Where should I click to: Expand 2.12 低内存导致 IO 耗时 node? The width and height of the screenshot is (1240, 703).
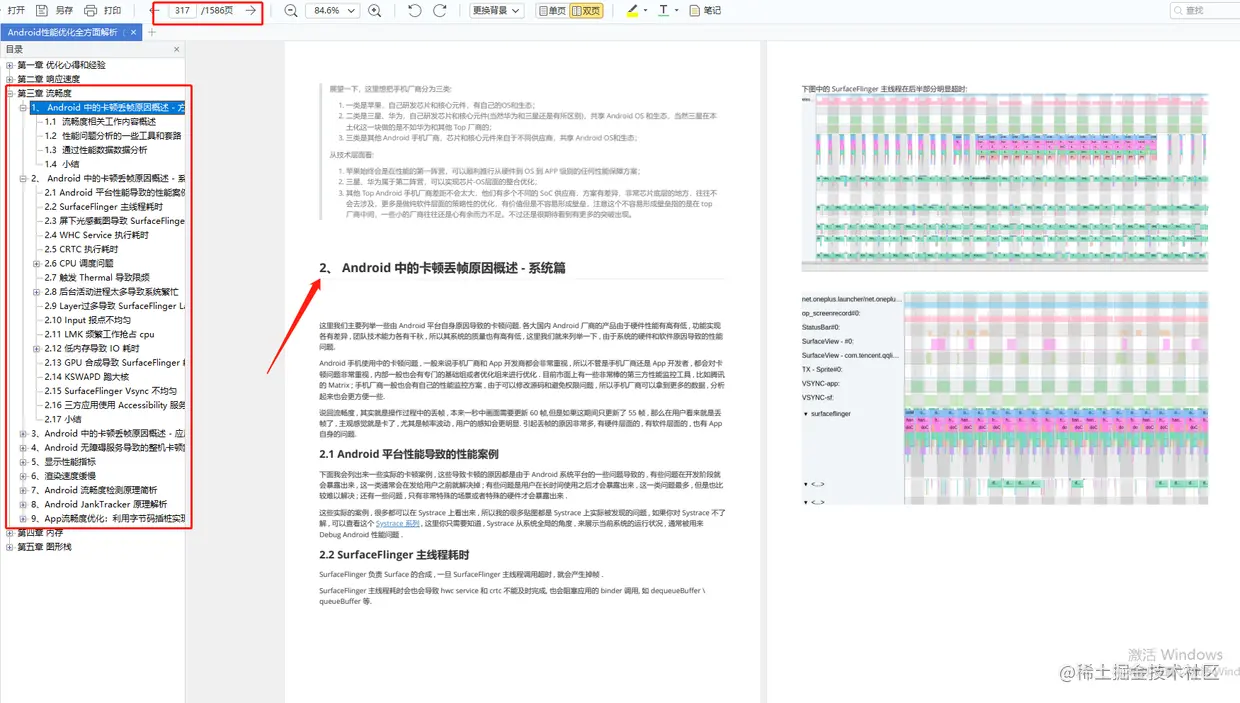pos(37,349)
